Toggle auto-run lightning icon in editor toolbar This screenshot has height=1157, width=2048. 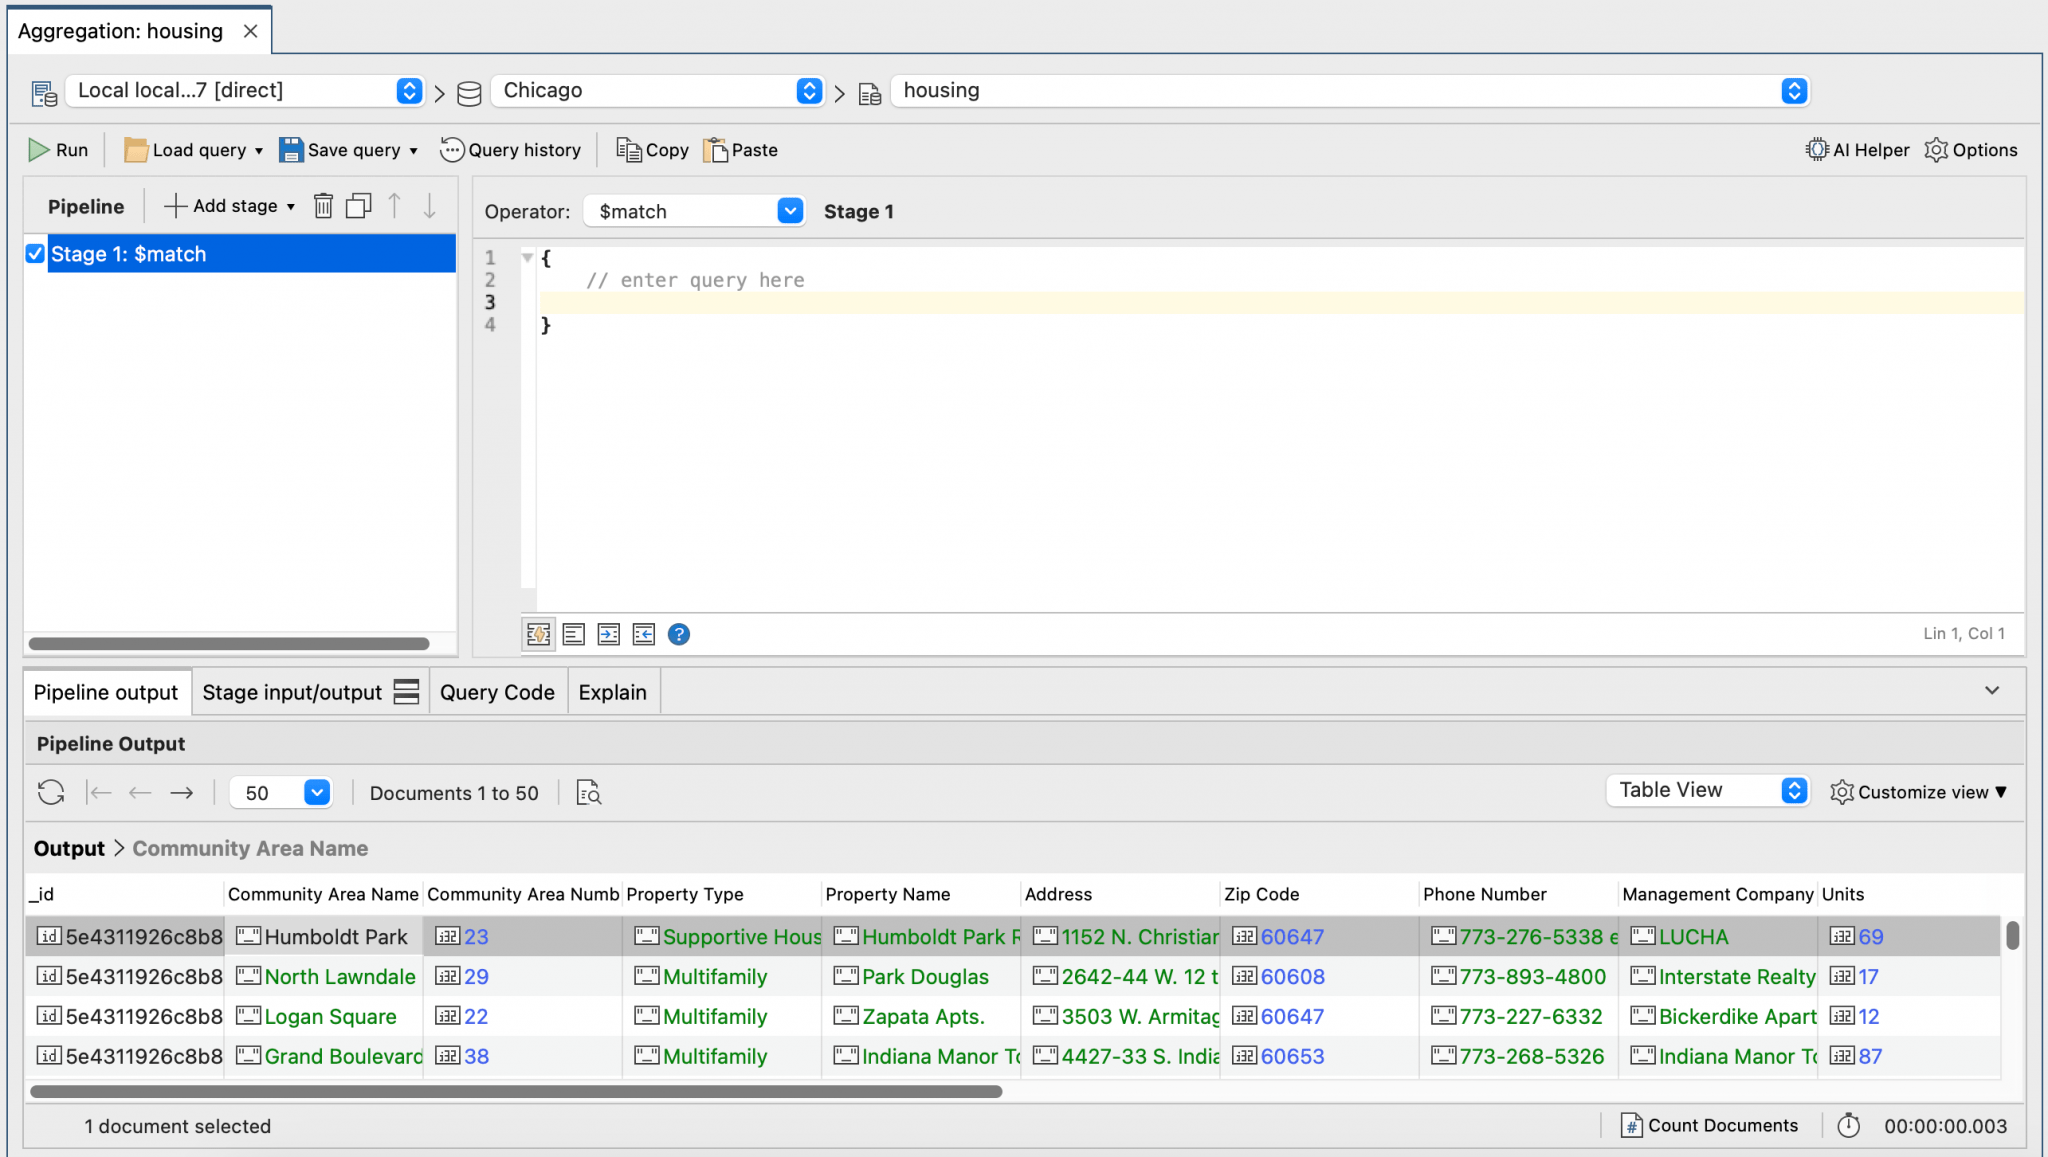(x=538, y=634)
